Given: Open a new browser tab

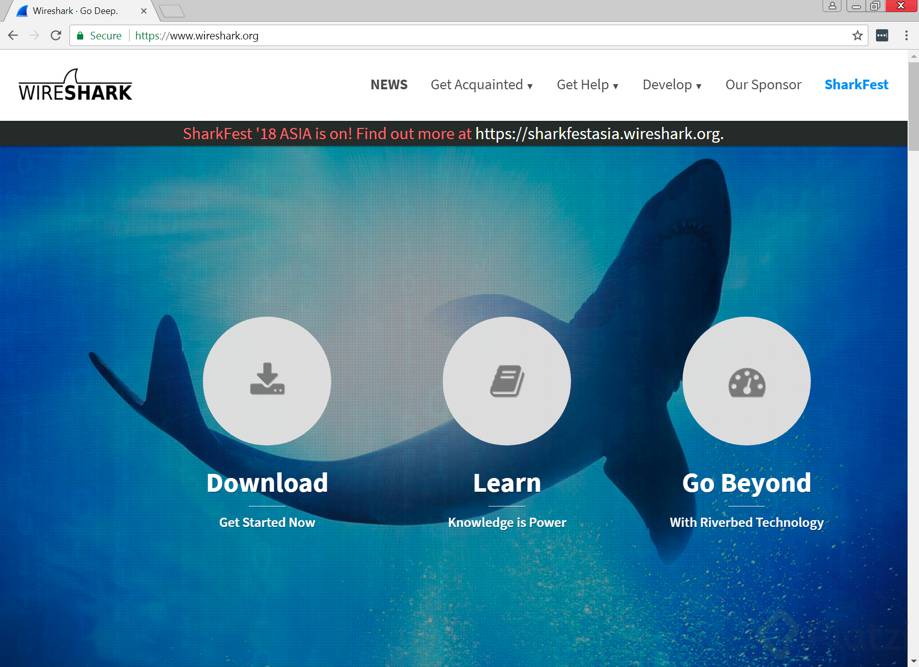Looking at the screenshot, I should (171, 11).
